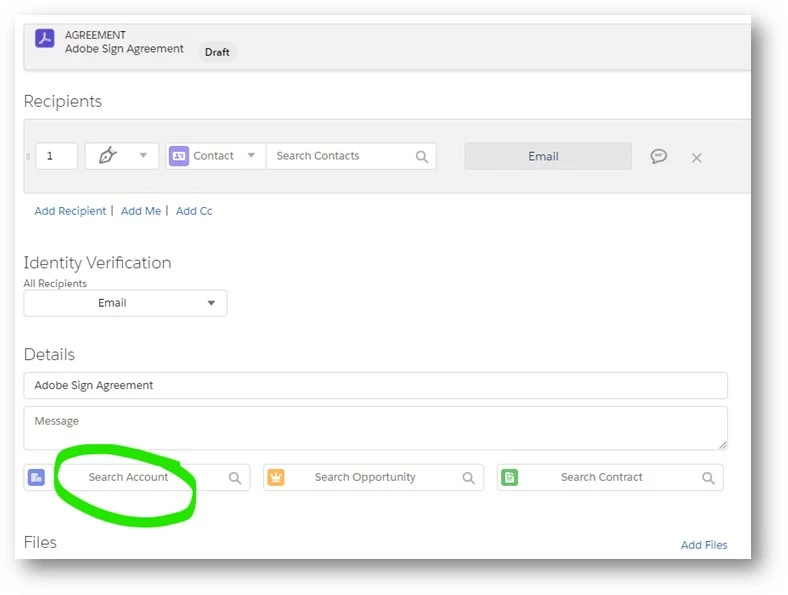Click the Recipients section heading
Image resolution: width=788 pixels, height=595 pixels.
63,101
